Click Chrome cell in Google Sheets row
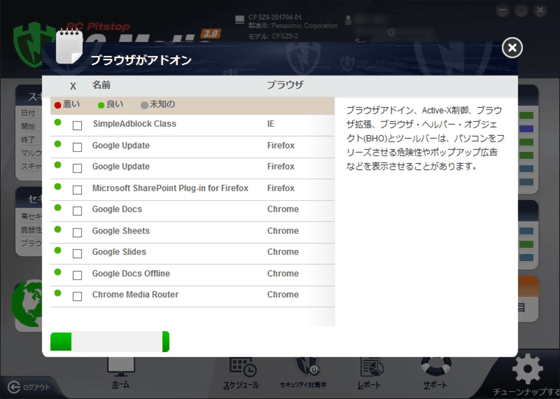 283,231
